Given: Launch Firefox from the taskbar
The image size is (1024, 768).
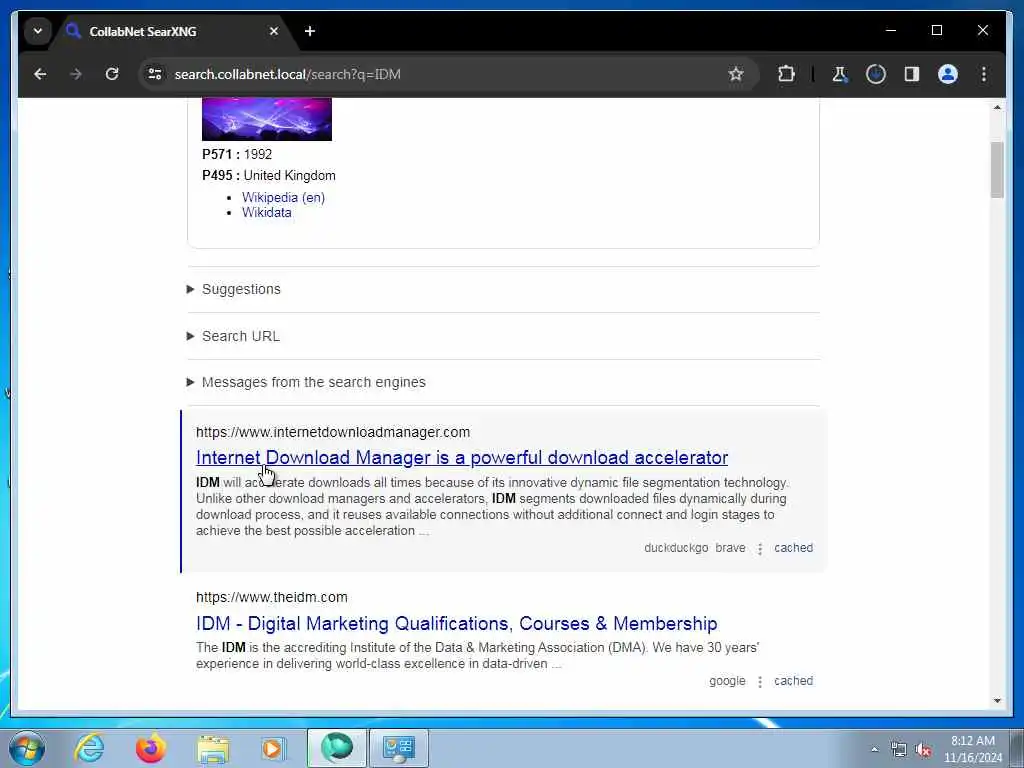Looking at the screenshot, I should coord(150,748).
